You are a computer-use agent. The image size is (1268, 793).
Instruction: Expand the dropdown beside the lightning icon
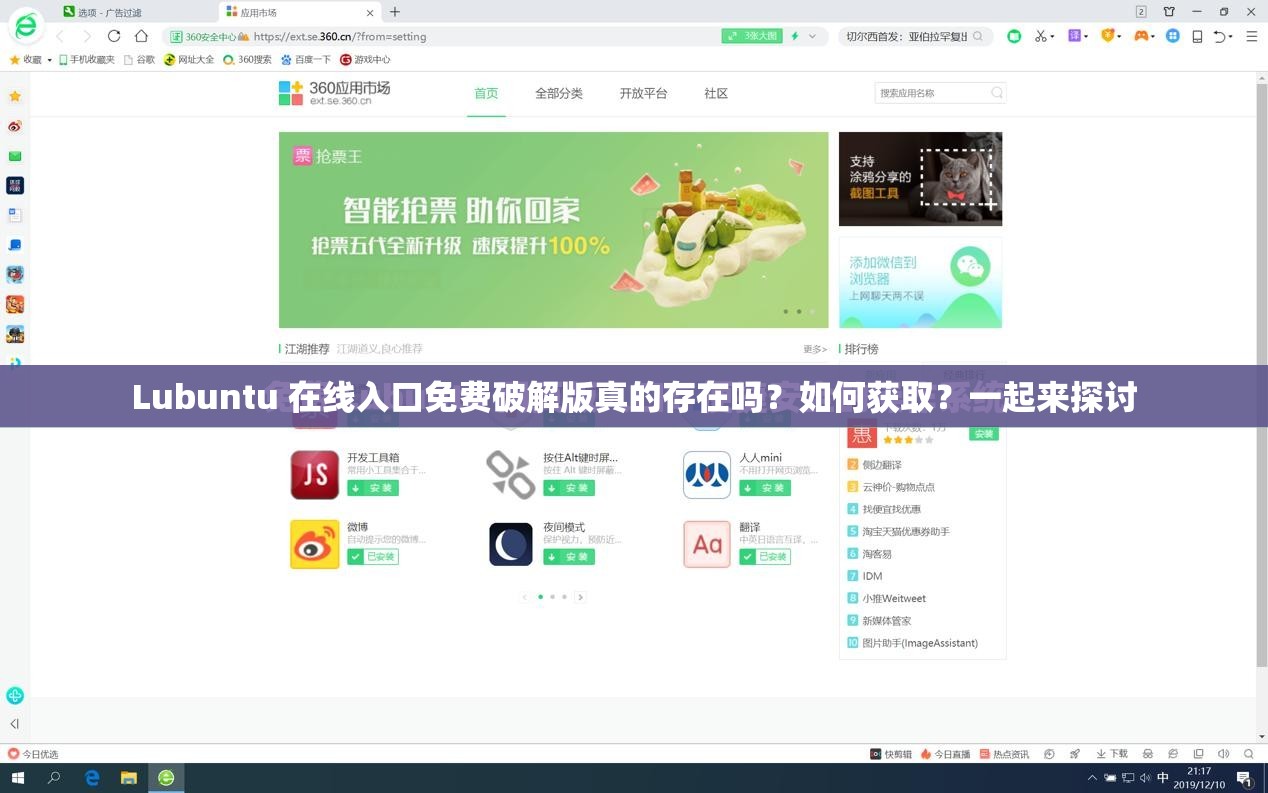(810, 36)
